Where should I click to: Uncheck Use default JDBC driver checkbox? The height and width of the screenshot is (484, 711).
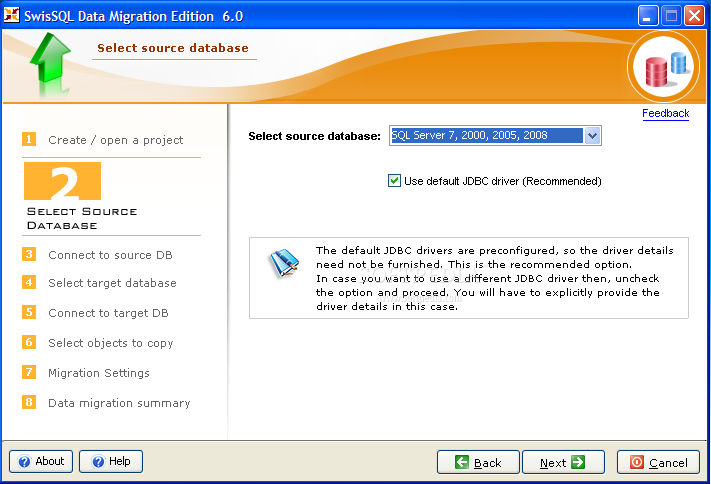(394, 181)
